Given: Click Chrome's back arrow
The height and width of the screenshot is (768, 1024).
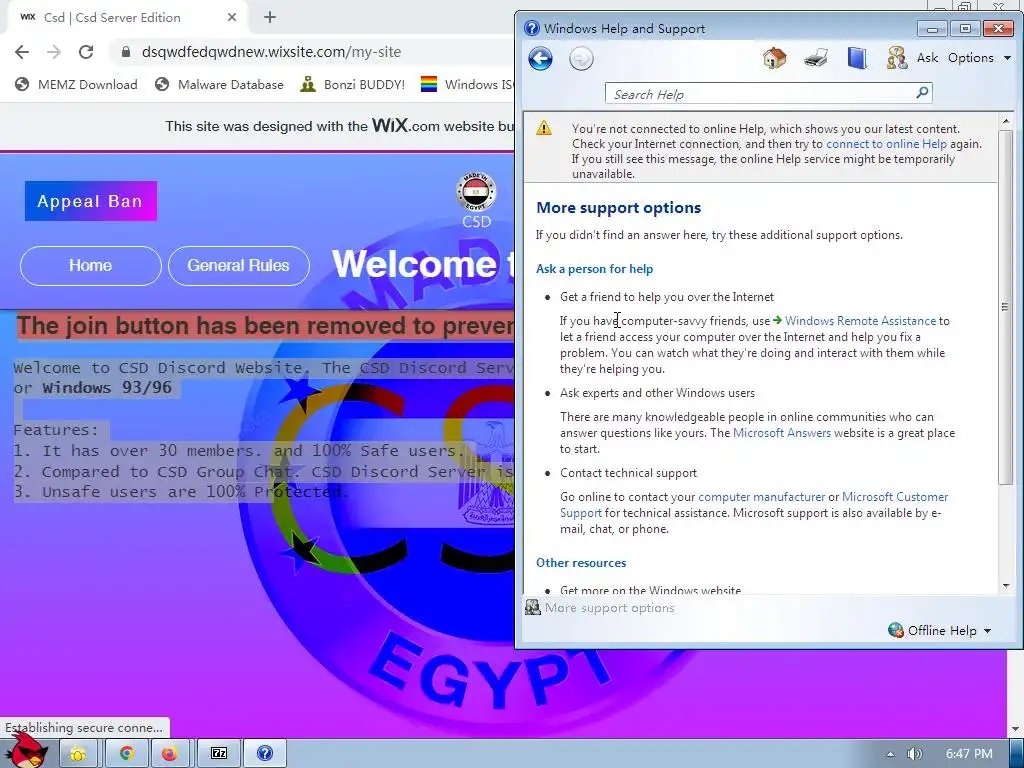Looking at the screenshot, I should 22,52.
